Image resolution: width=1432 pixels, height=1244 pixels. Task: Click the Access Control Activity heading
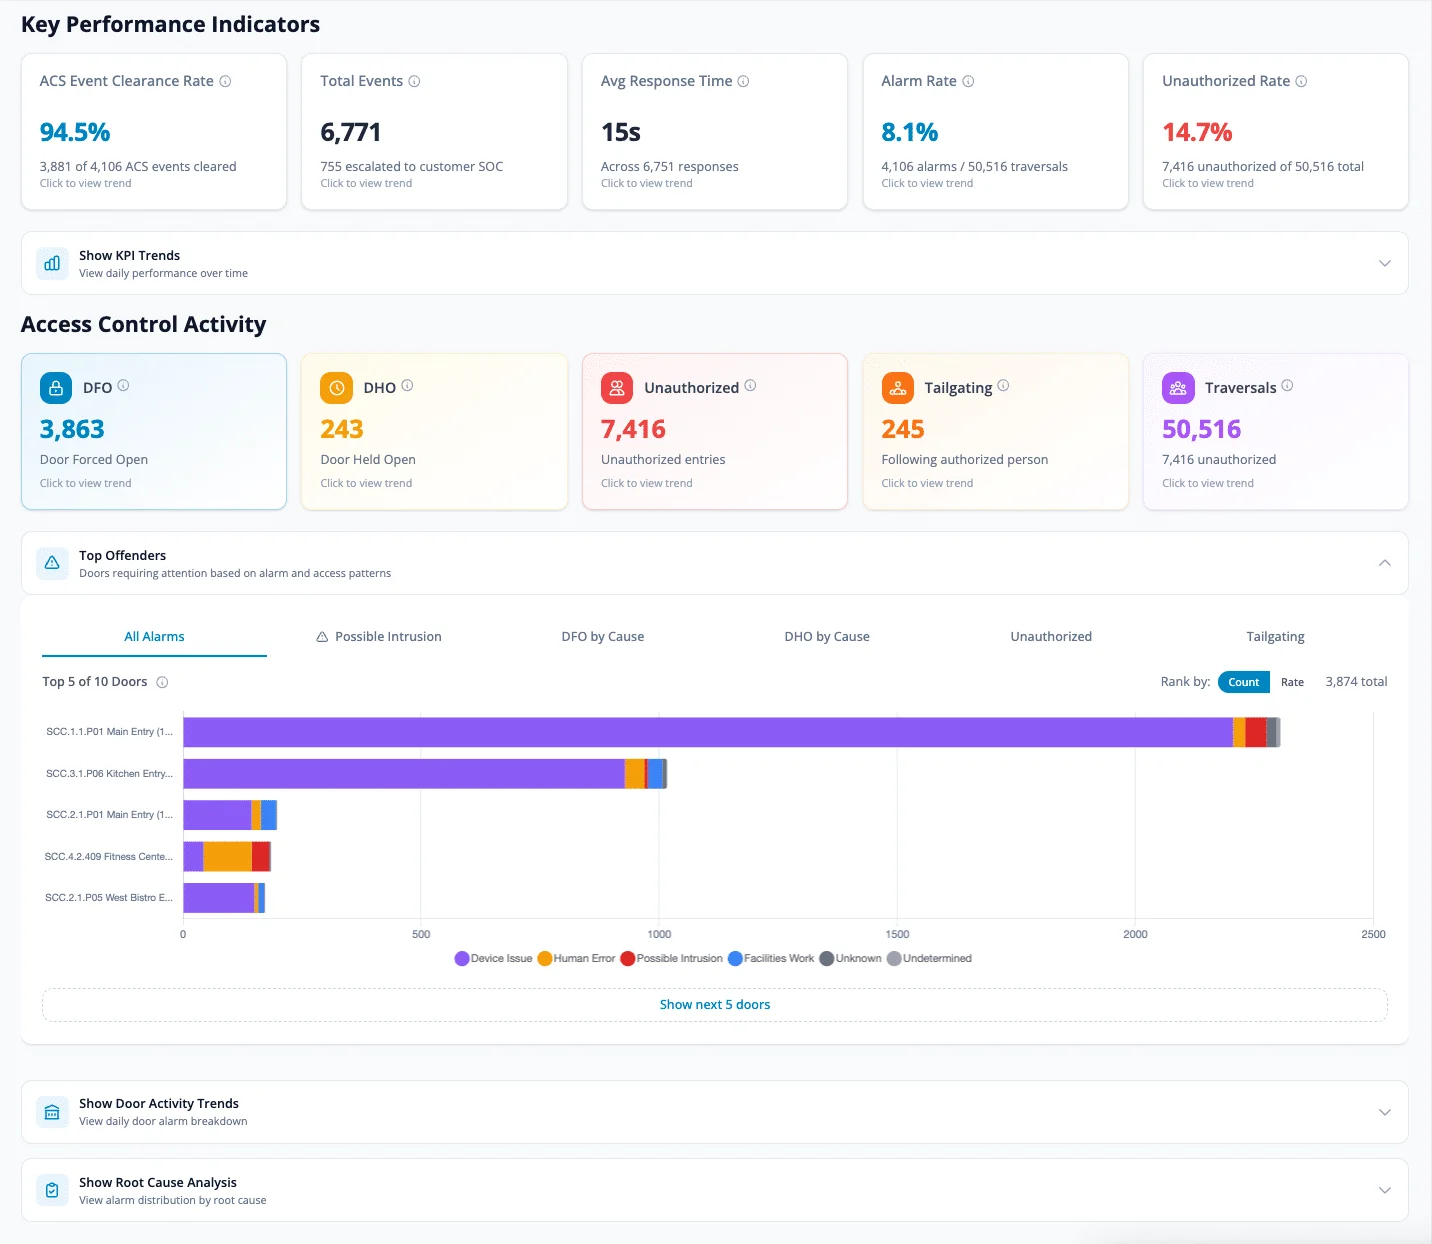click(144, 325)
